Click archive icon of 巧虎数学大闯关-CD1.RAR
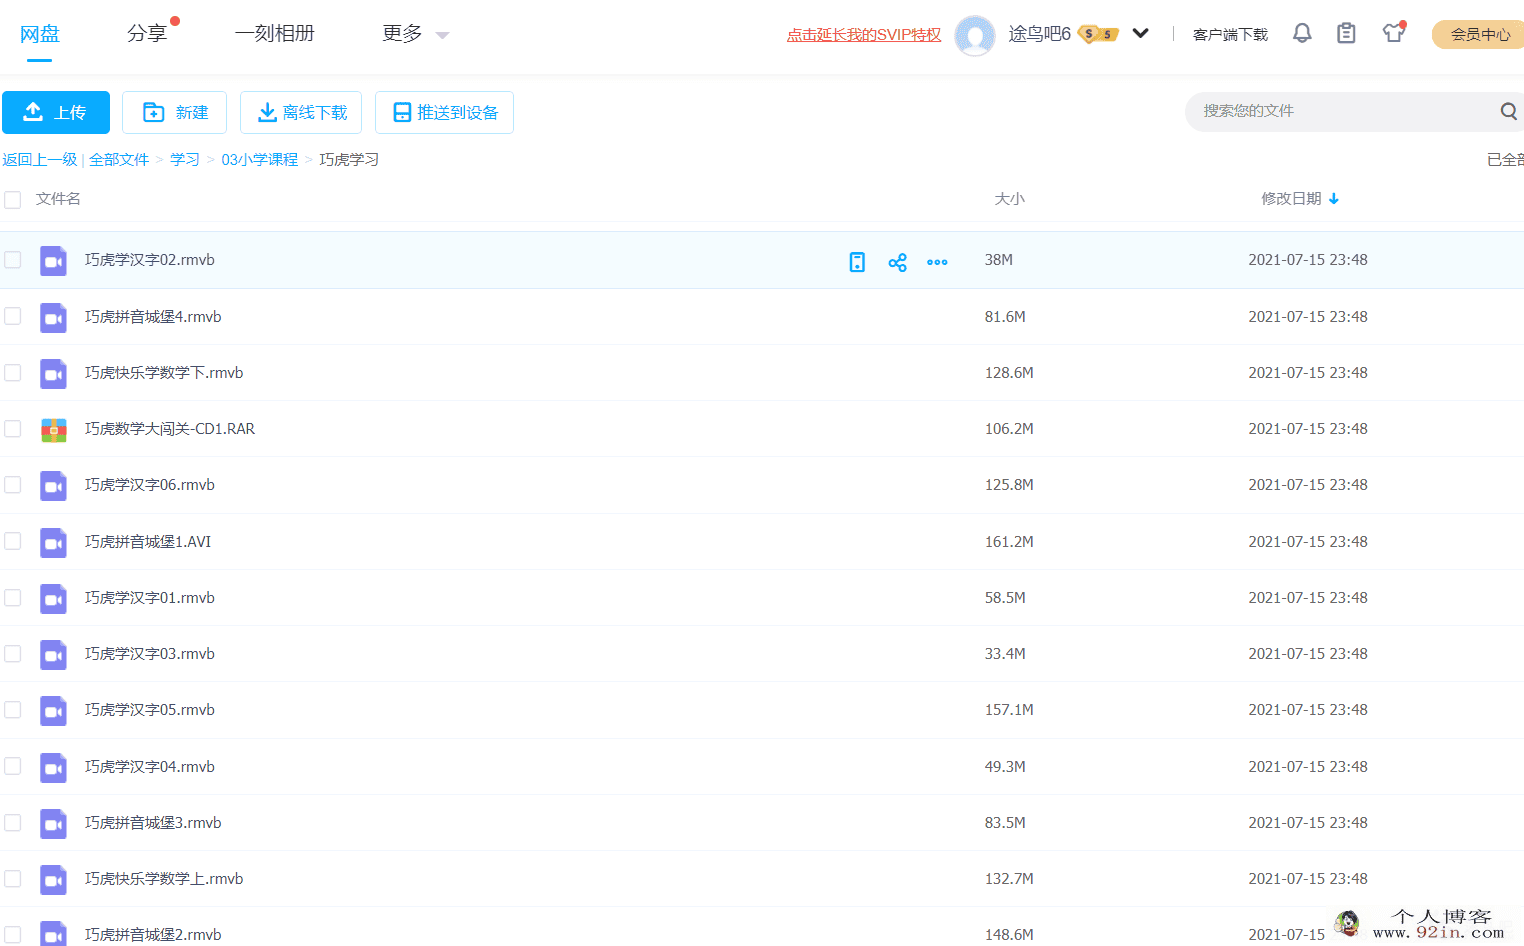1524x946 pixels. (53, 430)
